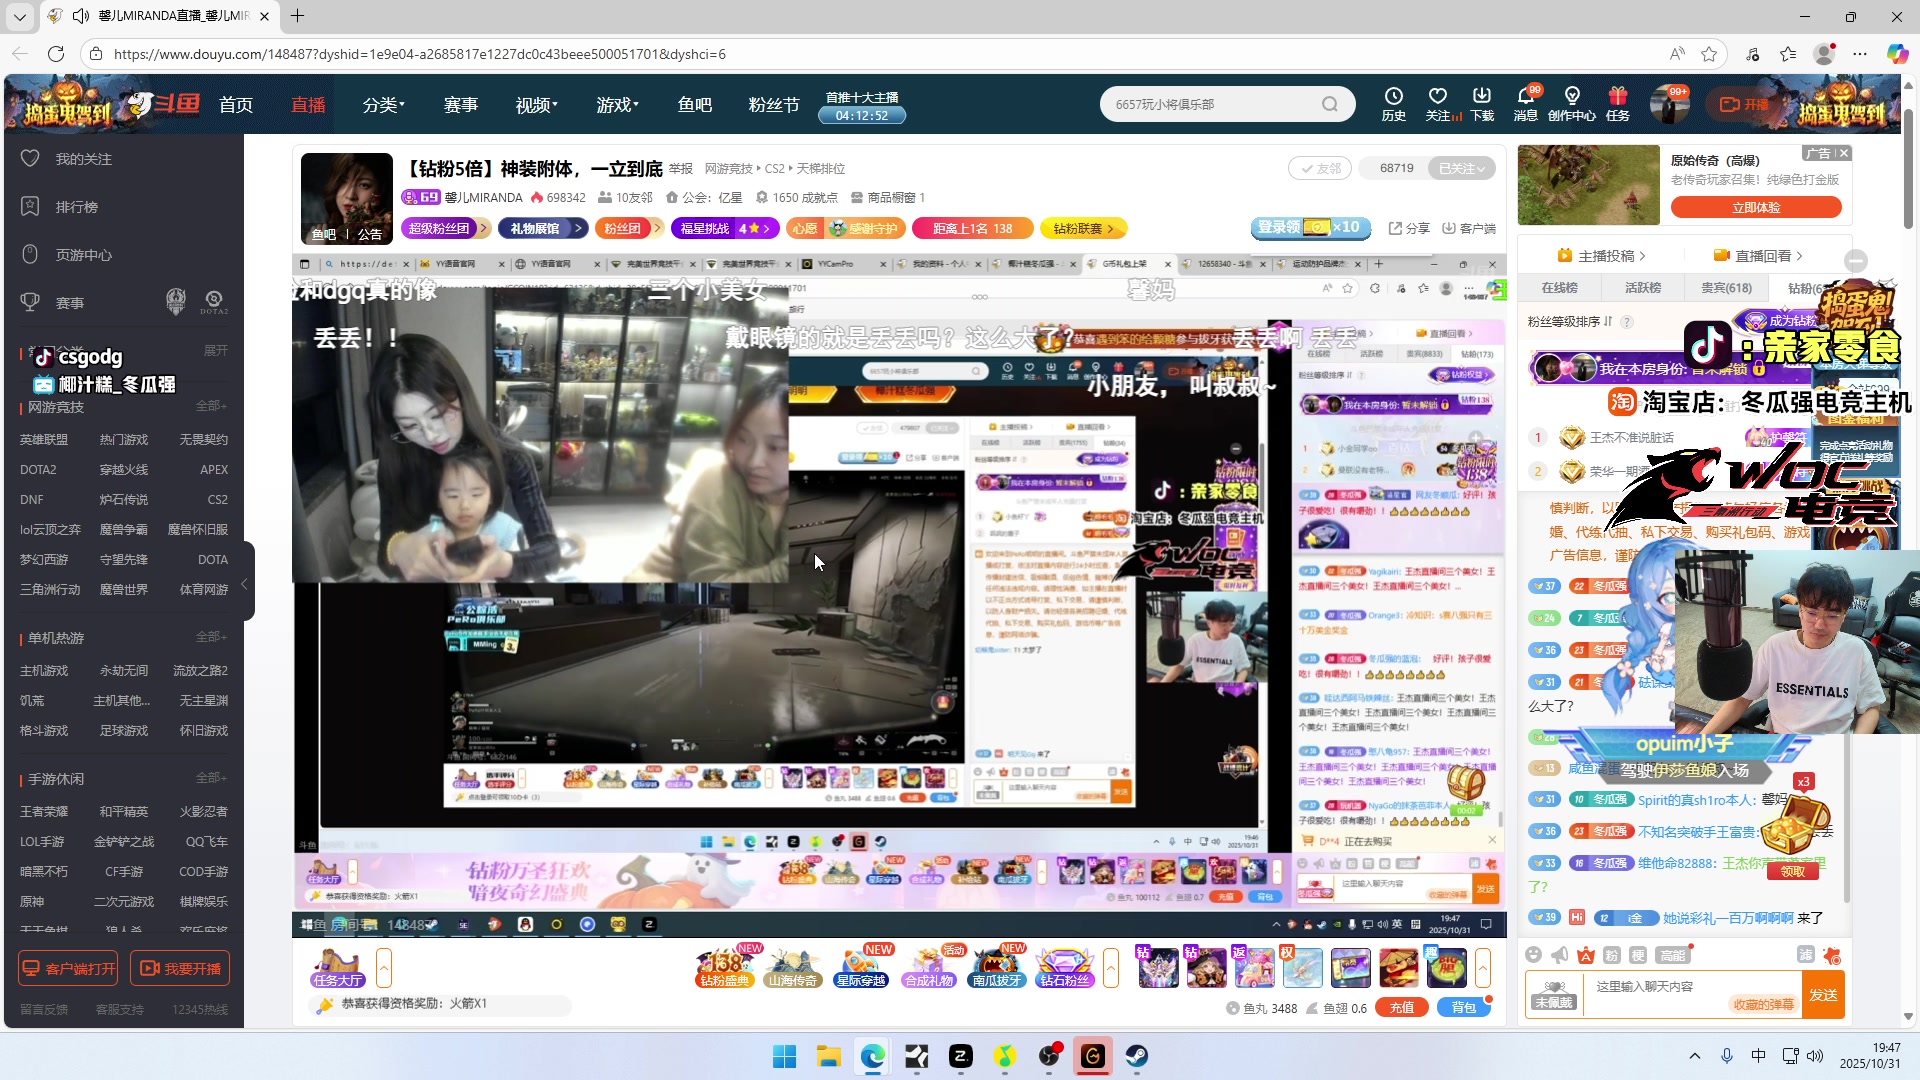Select the 赛事 top navigation item
The image size is (1920, 1080).
[x=461, y=105]
